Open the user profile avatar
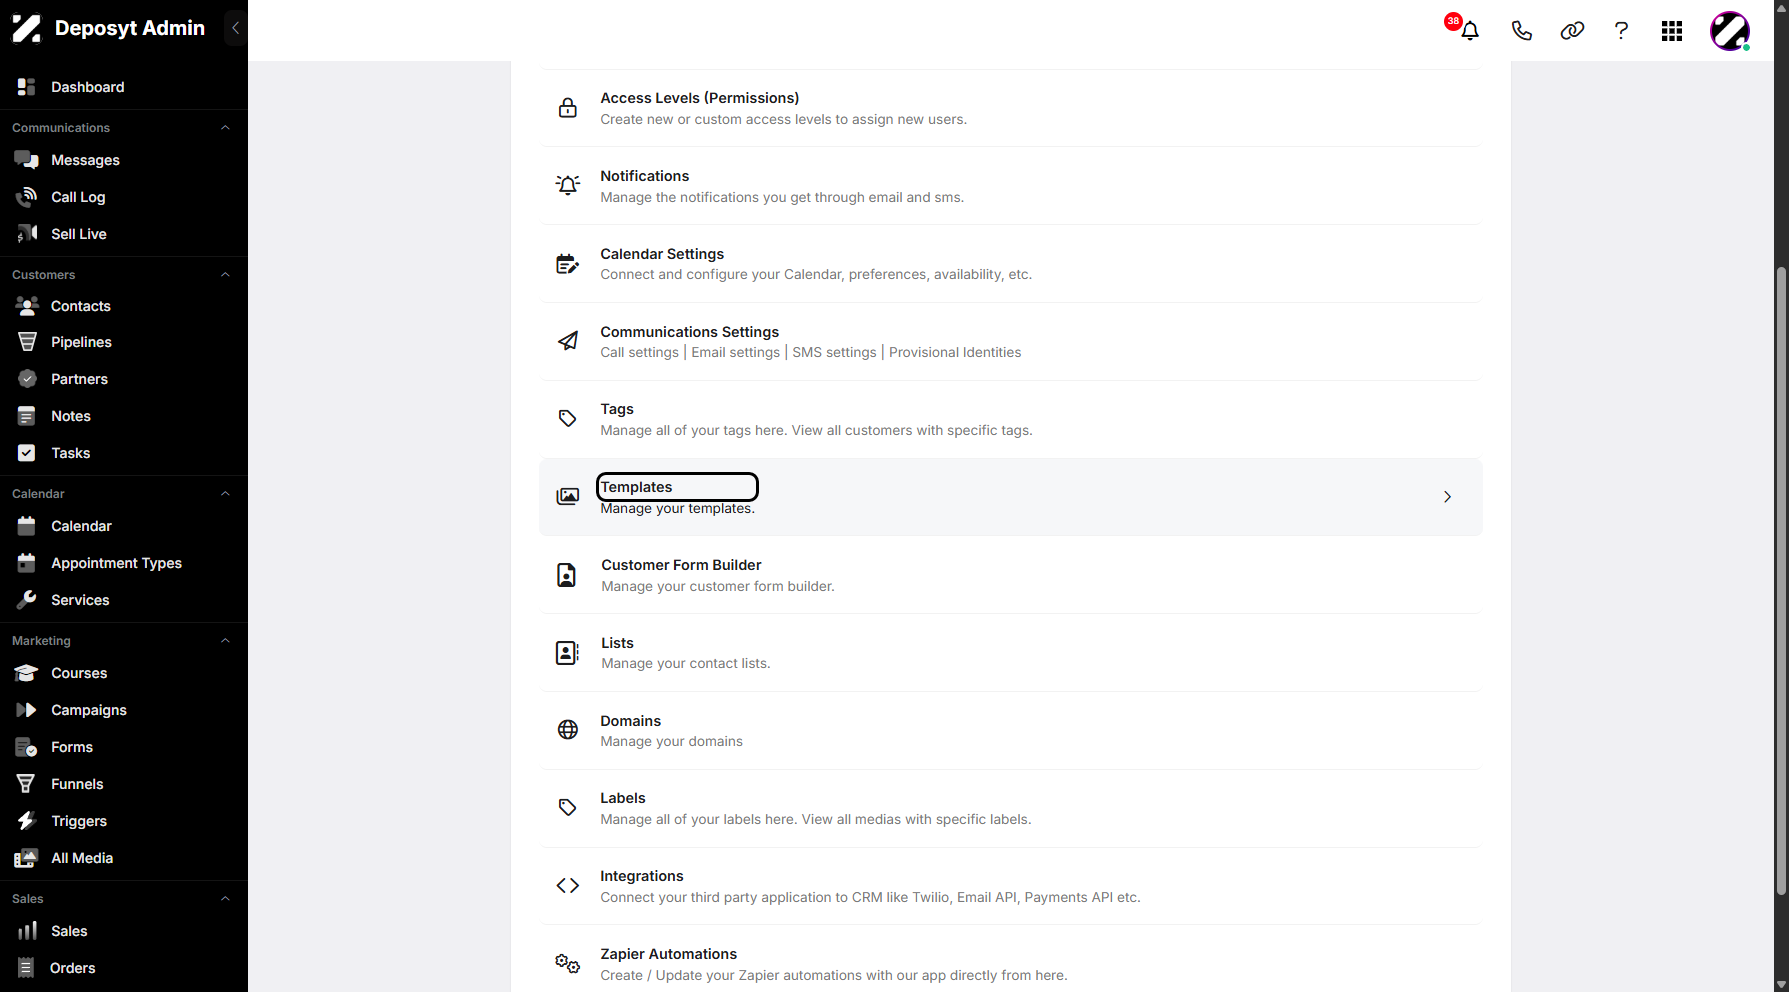This screenshot has height=992, width=1789. point(1730,31)
